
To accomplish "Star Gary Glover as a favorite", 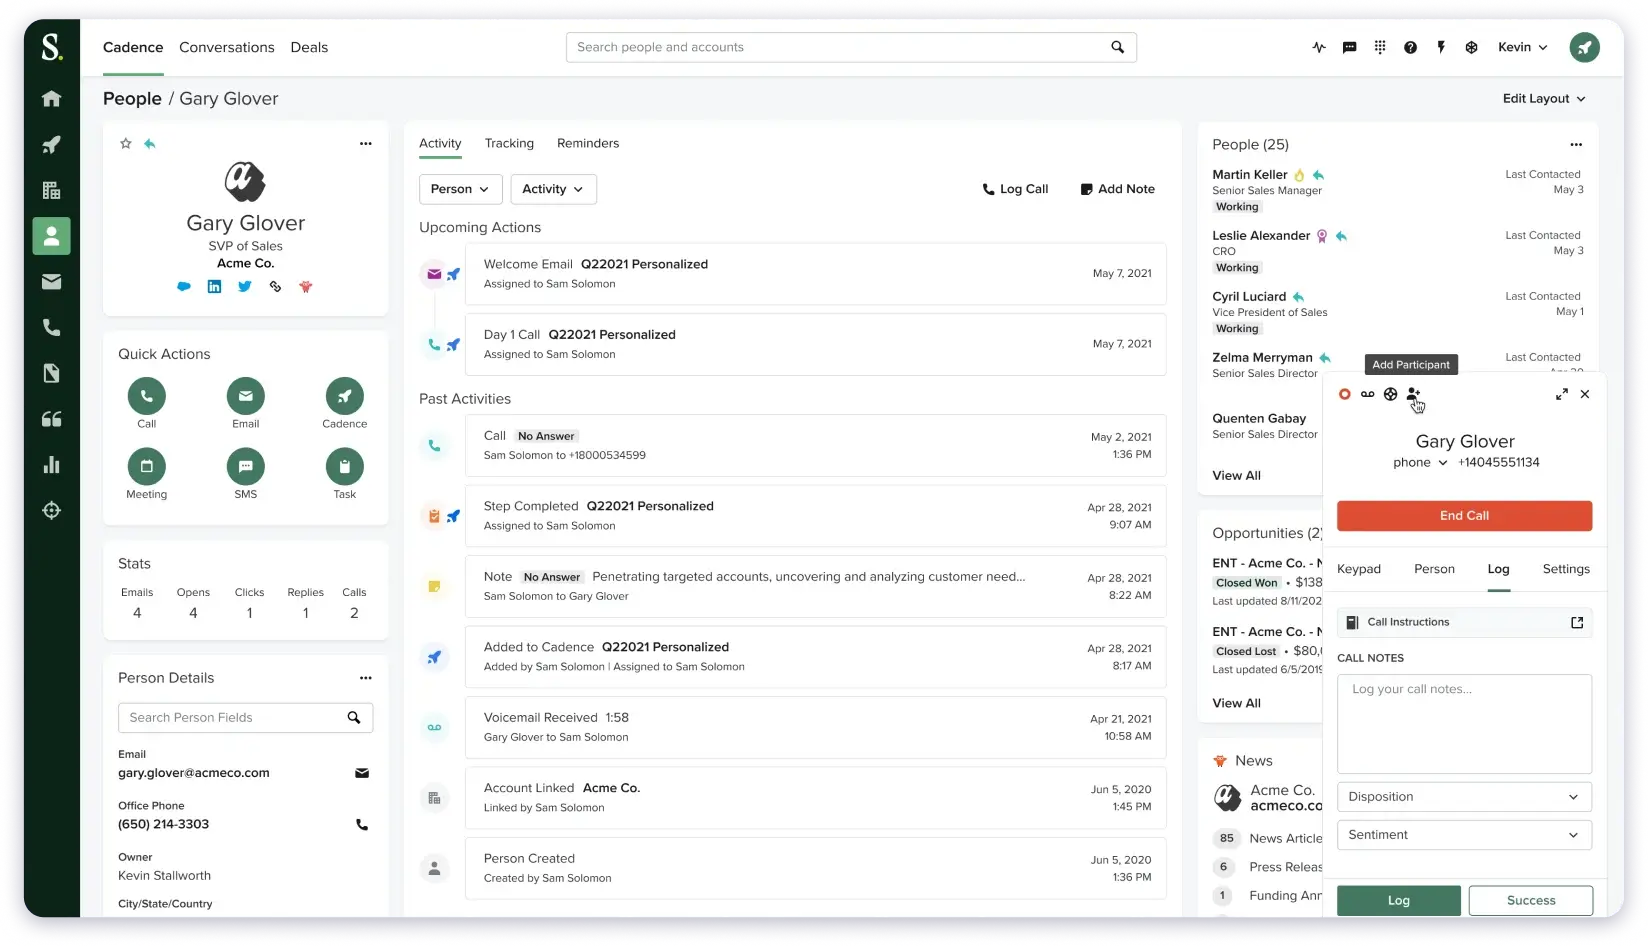I will 125,143.
